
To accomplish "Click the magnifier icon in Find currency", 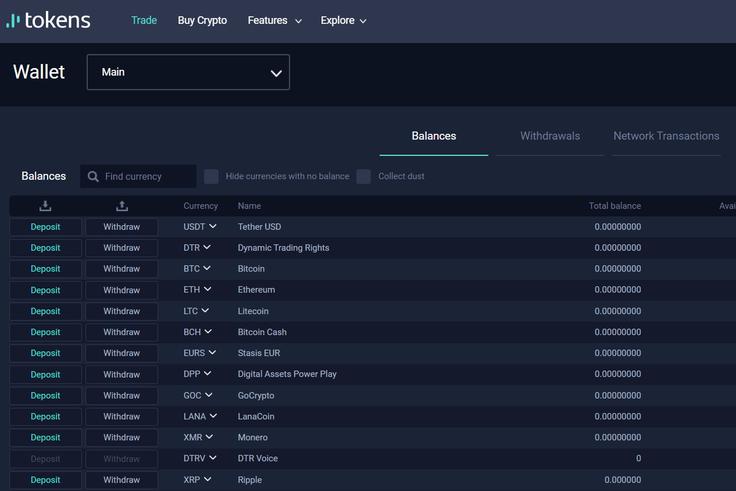I will tap(93, 176).
